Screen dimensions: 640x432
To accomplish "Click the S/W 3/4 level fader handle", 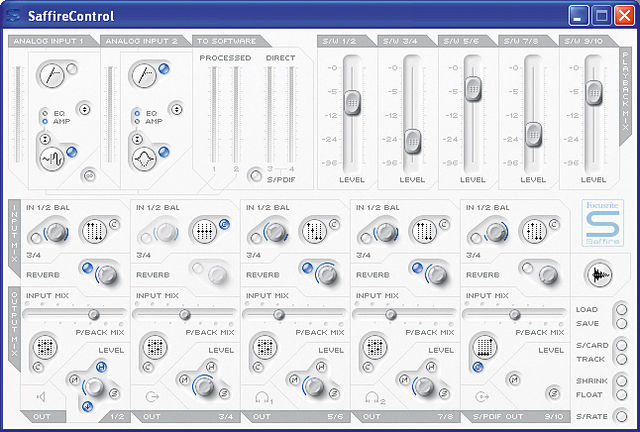I will click(412, 141).
